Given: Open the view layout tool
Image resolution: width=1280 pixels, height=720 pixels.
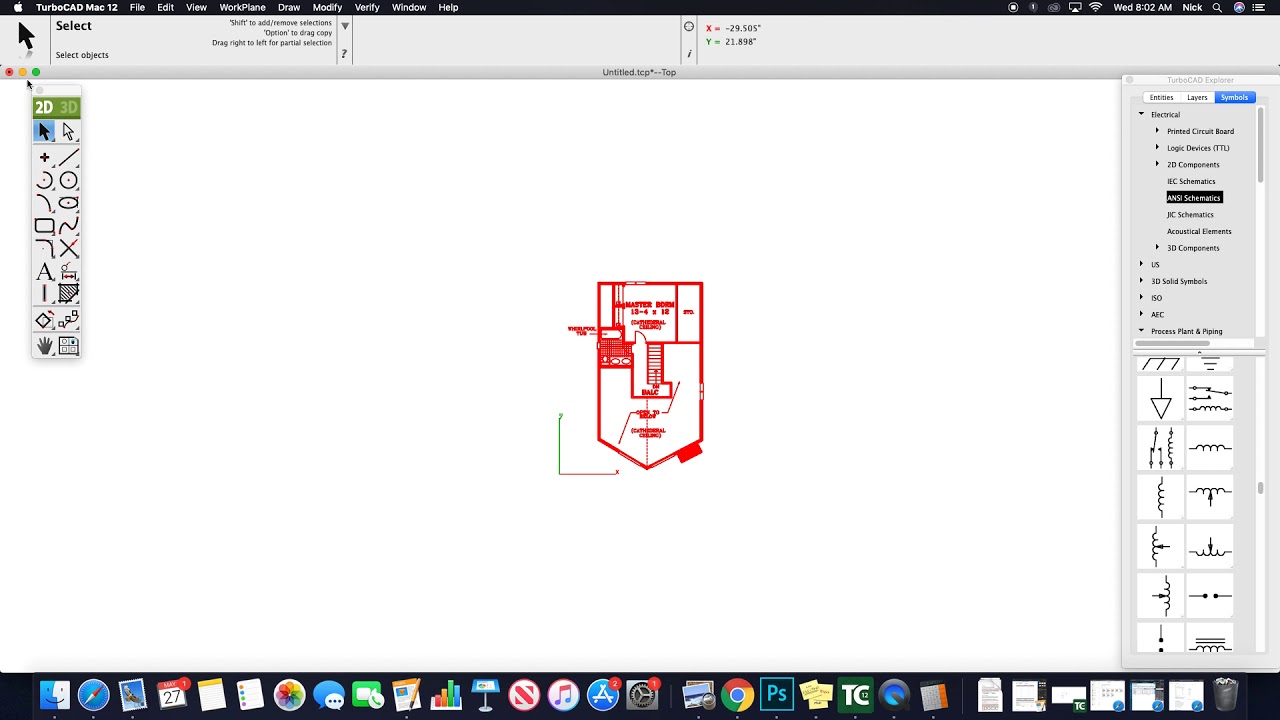Looking at the screenshot, I should point(68,345).
